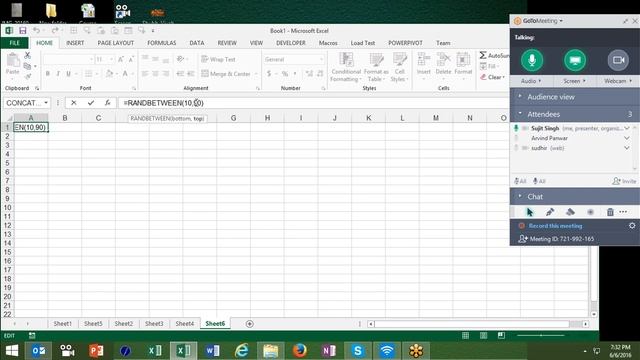This screenshot has height=360, width=640.
Task: Save the workbook with the floppy disk icon
Action: [22, 31]
